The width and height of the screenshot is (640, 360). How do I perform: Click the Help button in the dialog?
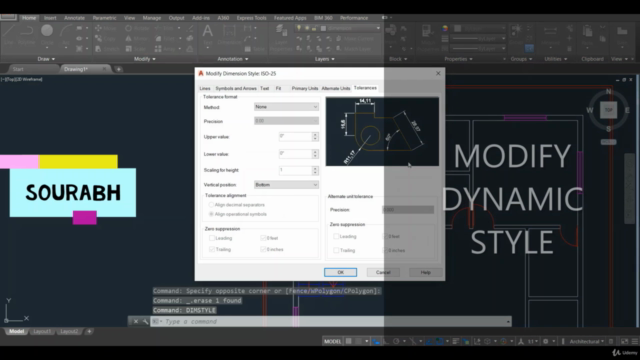click(426, 272)
